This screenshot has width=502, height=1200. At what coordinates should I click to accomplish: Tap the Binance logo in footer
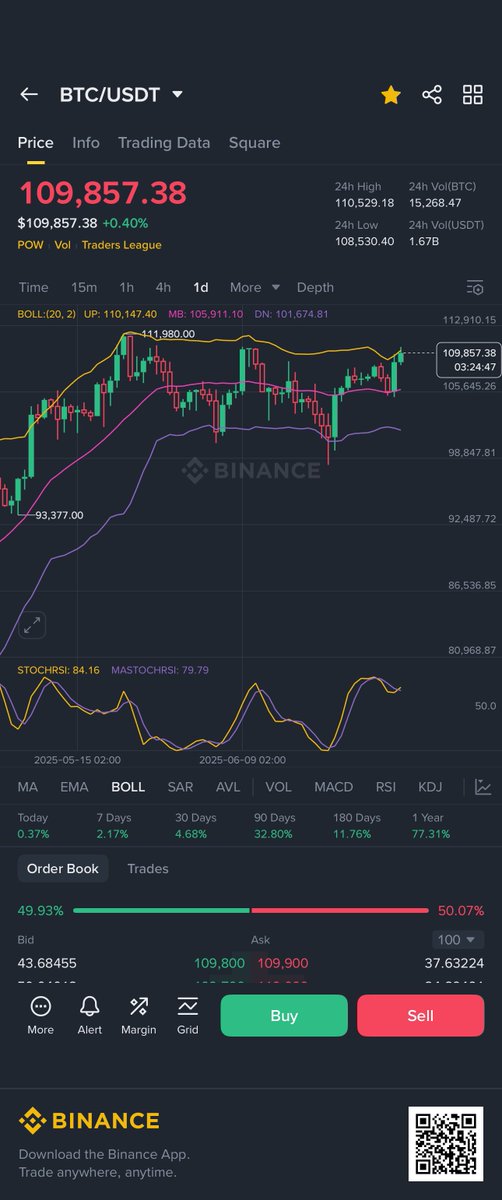point(89,1121)
